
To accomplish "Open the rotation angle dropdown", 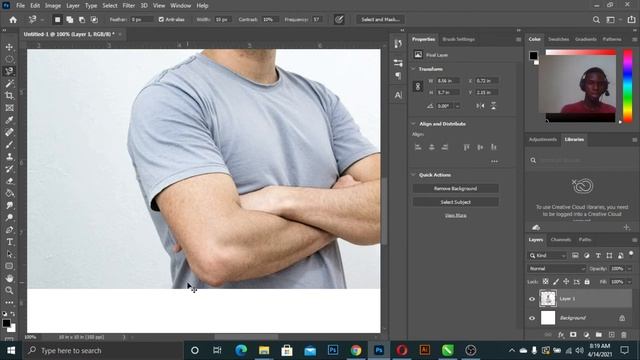I will coord(458,106).
